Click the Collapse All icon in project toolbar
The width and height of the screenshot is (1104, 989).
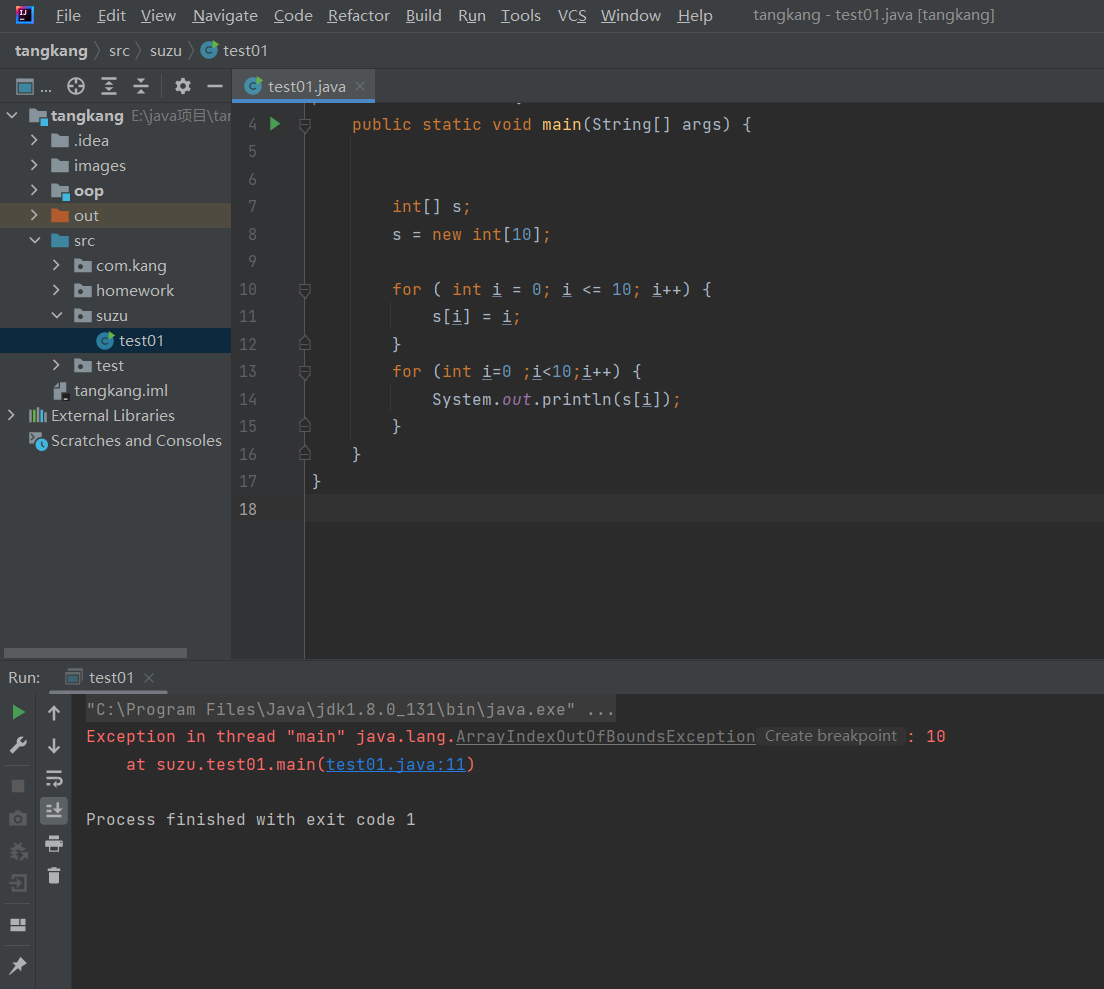141,87
